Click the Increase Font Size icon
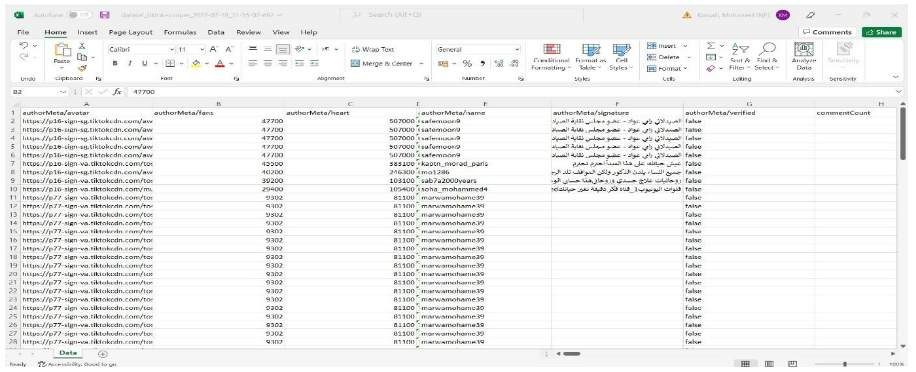916x372 pixels. coord(214,50)
